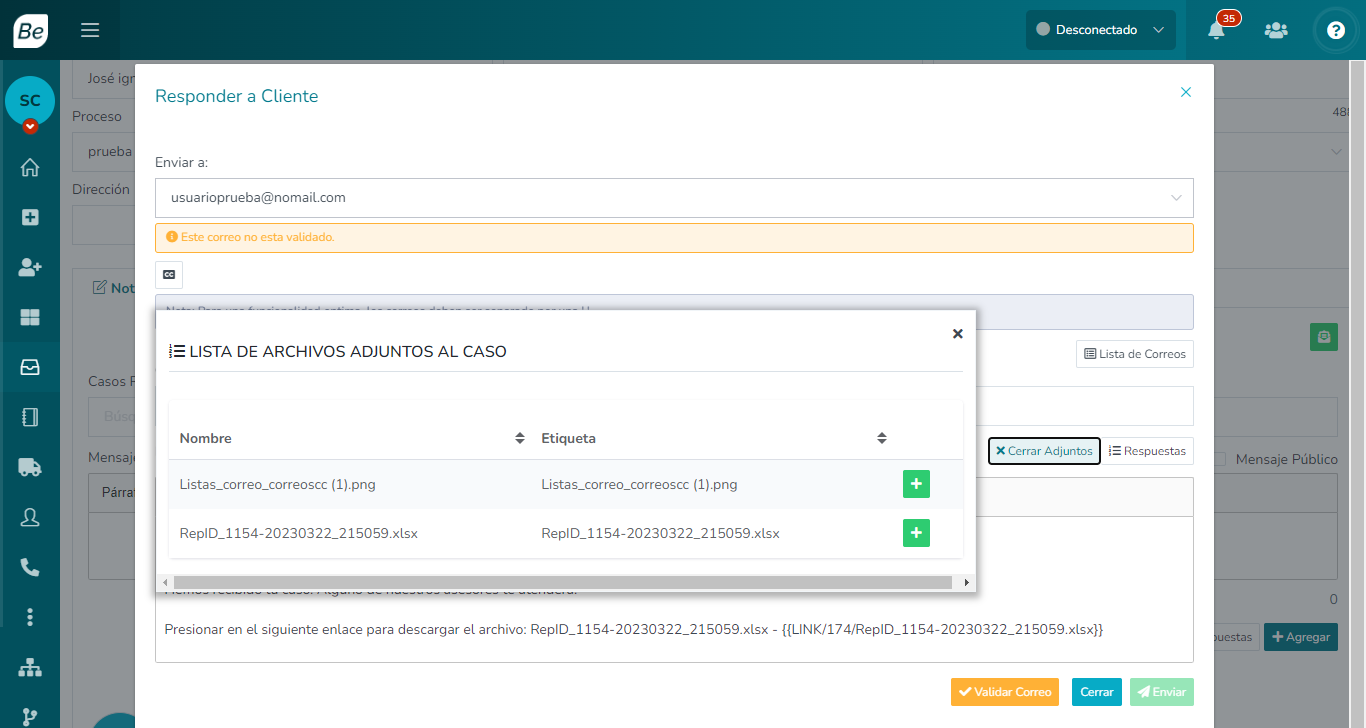
Task: Open the help question mark icon
Action: tap(1335, 30)
